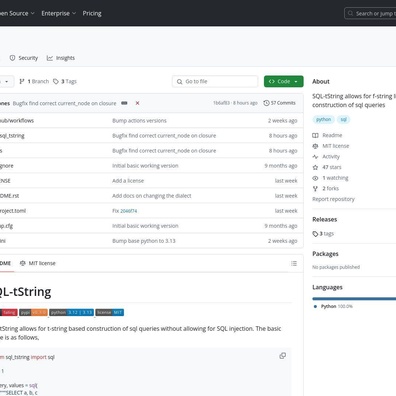Open 'Add docs on changing the dialect' commit
Image resolution: width=396 pixels, height=396 pixels.
click(x=152, y=196)
